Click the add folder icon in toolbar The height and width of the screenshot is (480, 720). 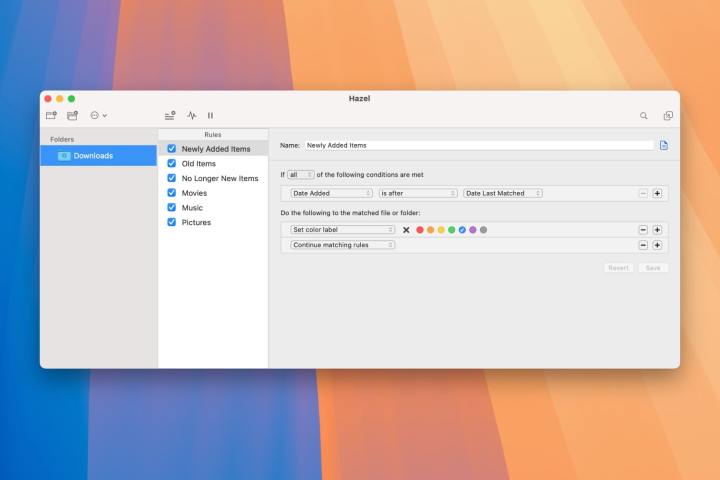(50, 115)
